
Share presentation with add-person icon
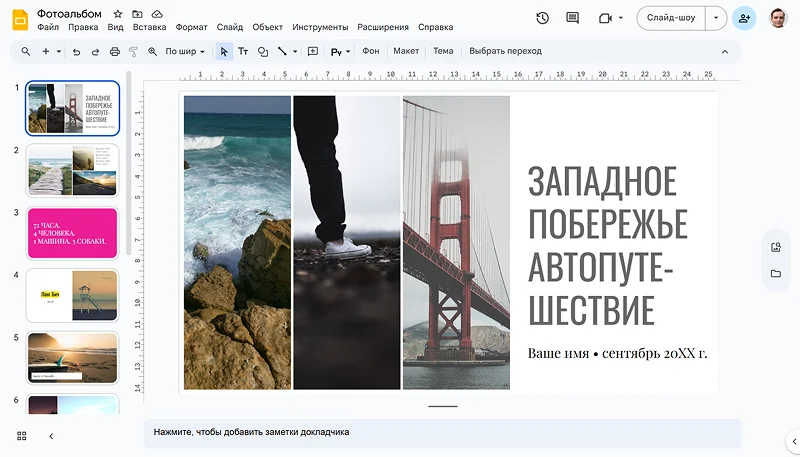[x=744, y=18]
